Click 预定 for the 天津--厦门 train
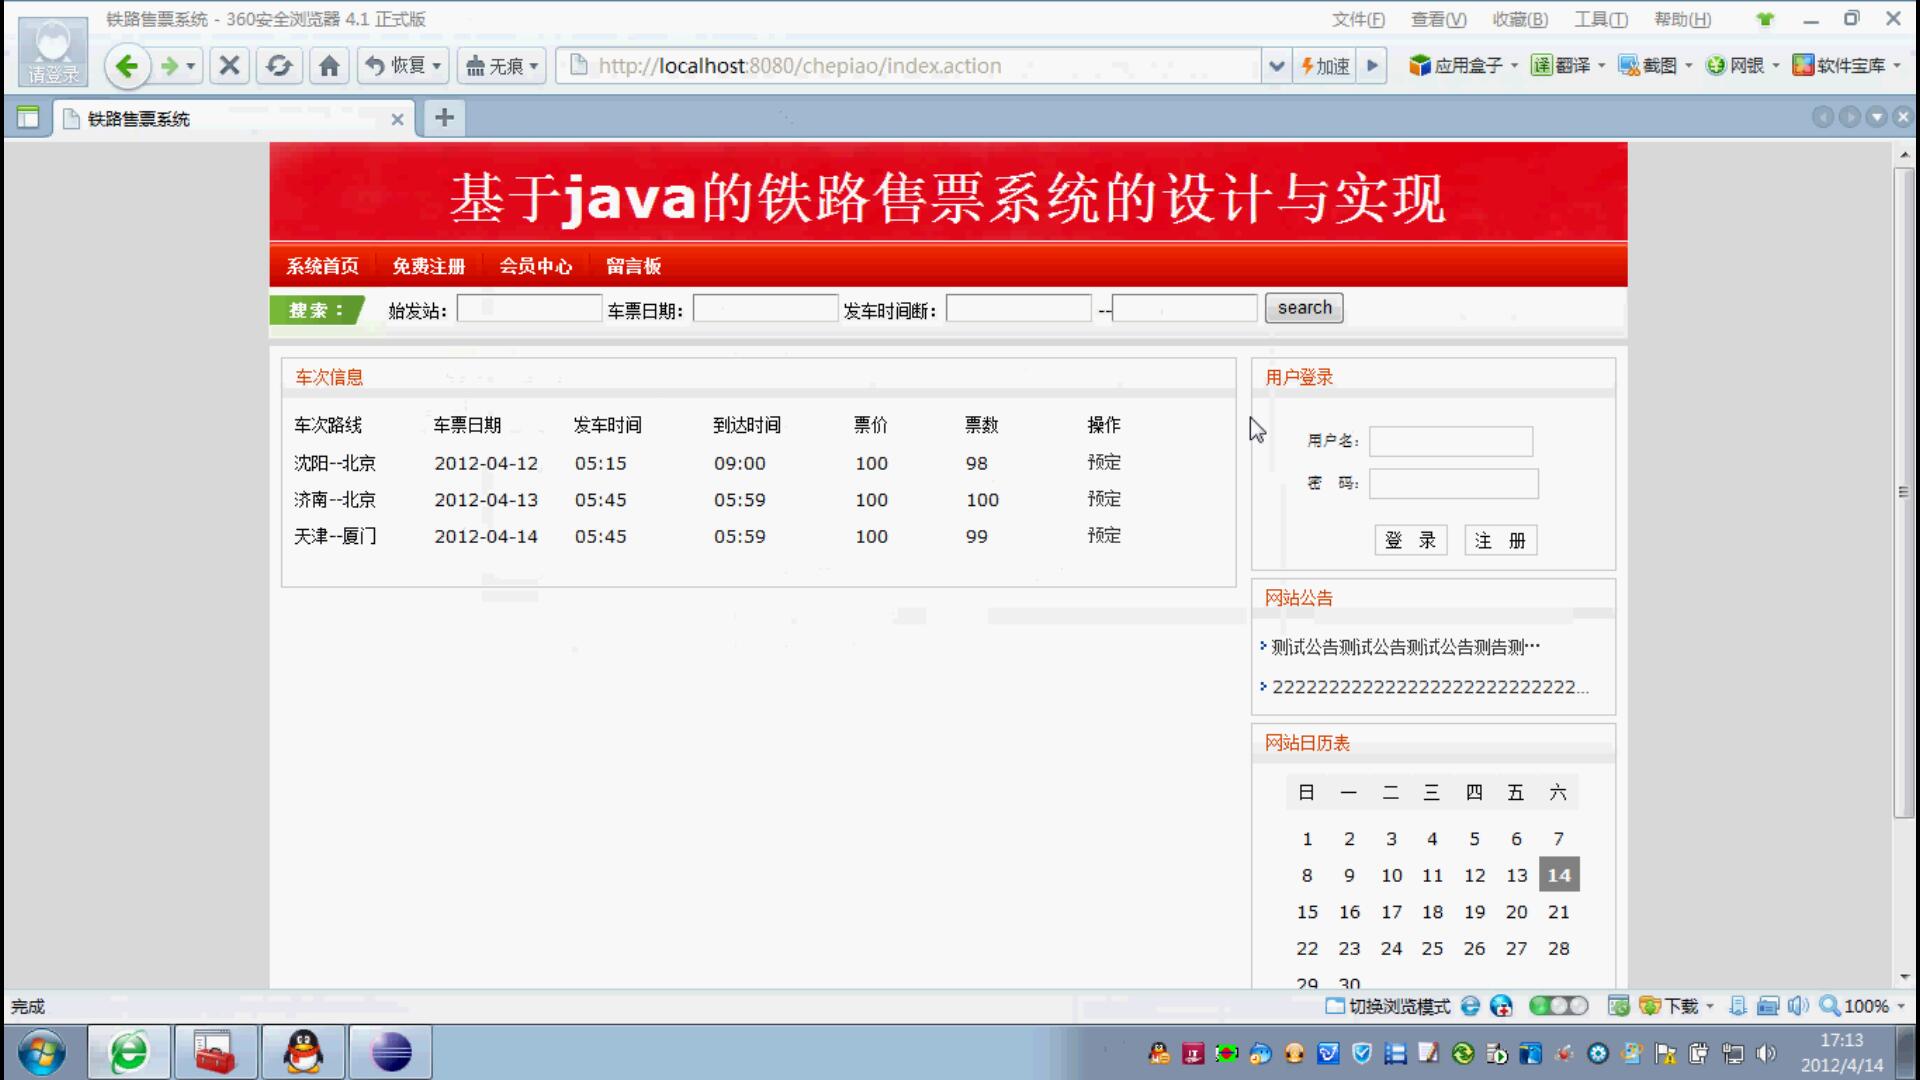 tap(1104, 535)
